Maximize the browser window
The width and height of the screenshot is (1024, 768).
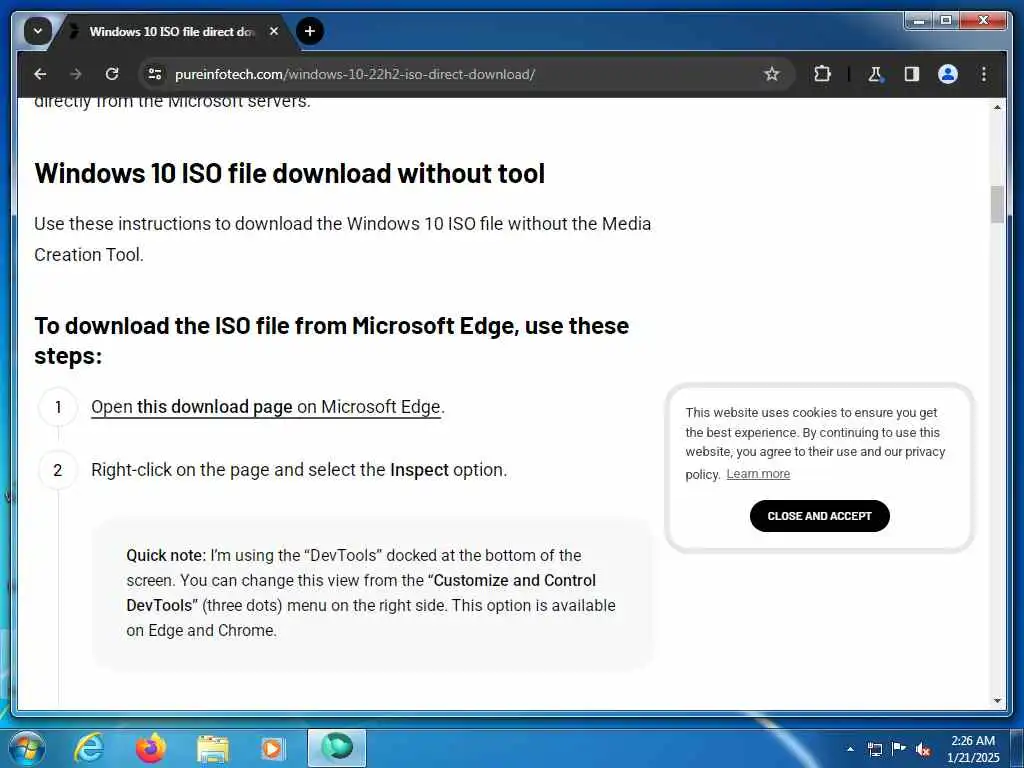pos(945,21)
